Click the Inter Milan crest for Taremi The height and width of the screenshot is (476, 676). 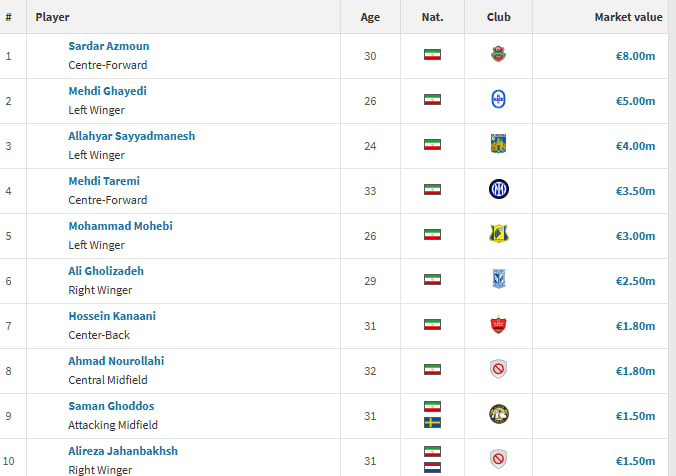coord(499,189)
